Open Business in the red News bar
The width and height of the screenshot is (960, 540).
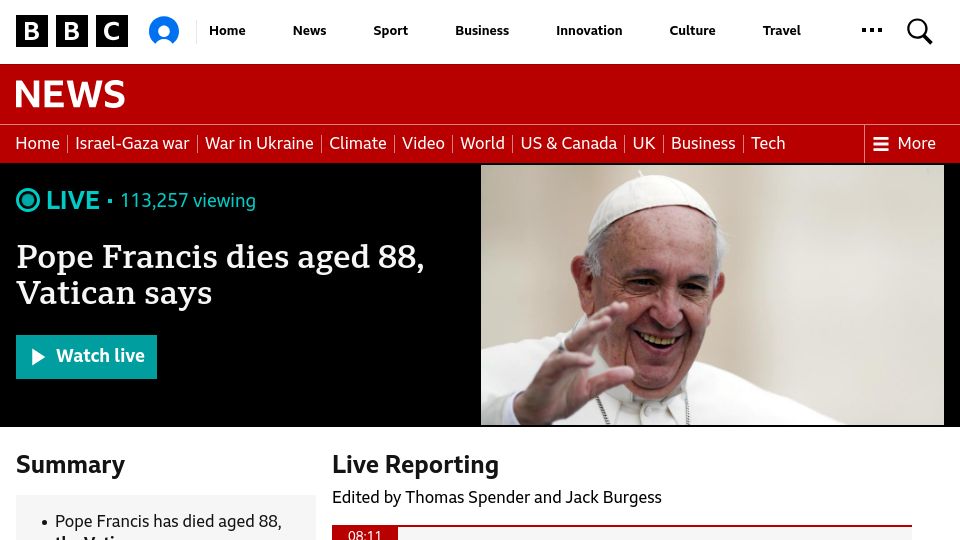click(x=703, y=143)
